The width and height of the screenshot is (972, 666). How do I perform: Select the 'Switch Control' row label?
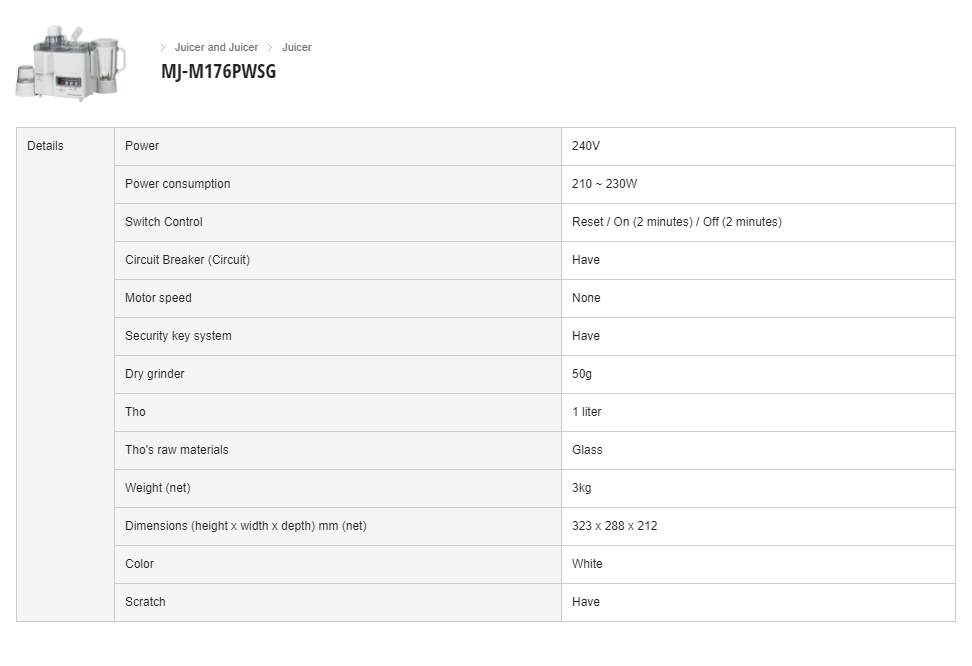[338, 222]
